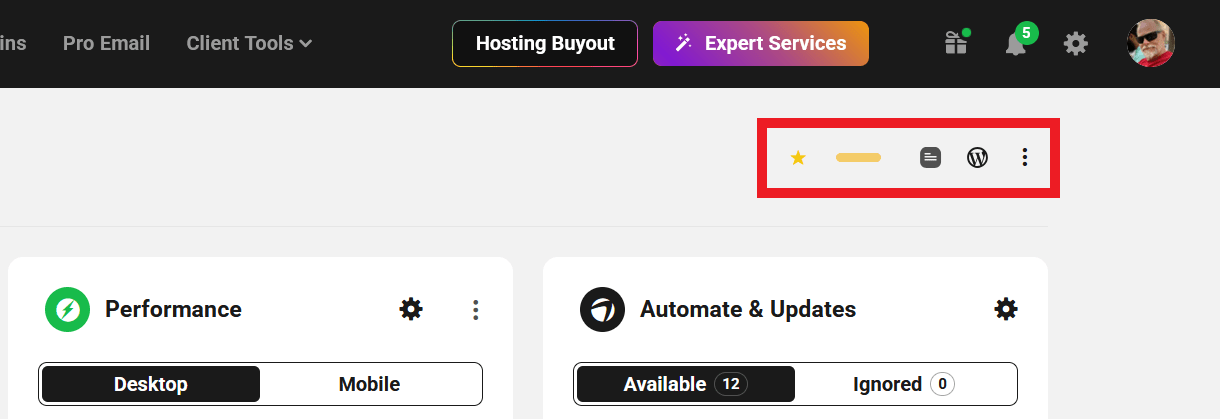
Task: Open the WordPress admin icon
Action: [x=977, y=157]
